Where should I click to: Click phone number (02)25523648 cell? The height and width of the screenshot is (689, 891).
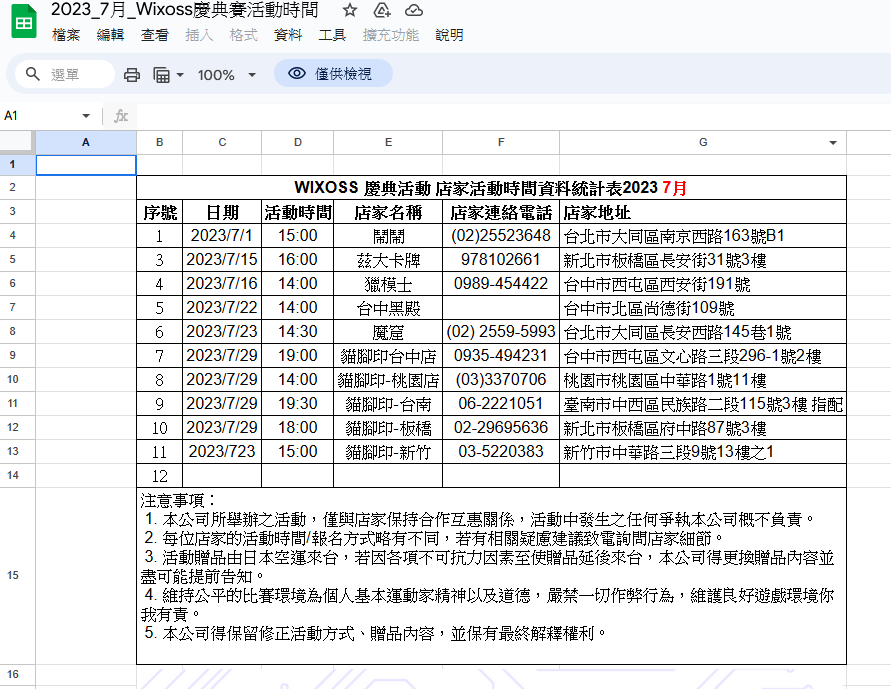click(x=501, y=236)
